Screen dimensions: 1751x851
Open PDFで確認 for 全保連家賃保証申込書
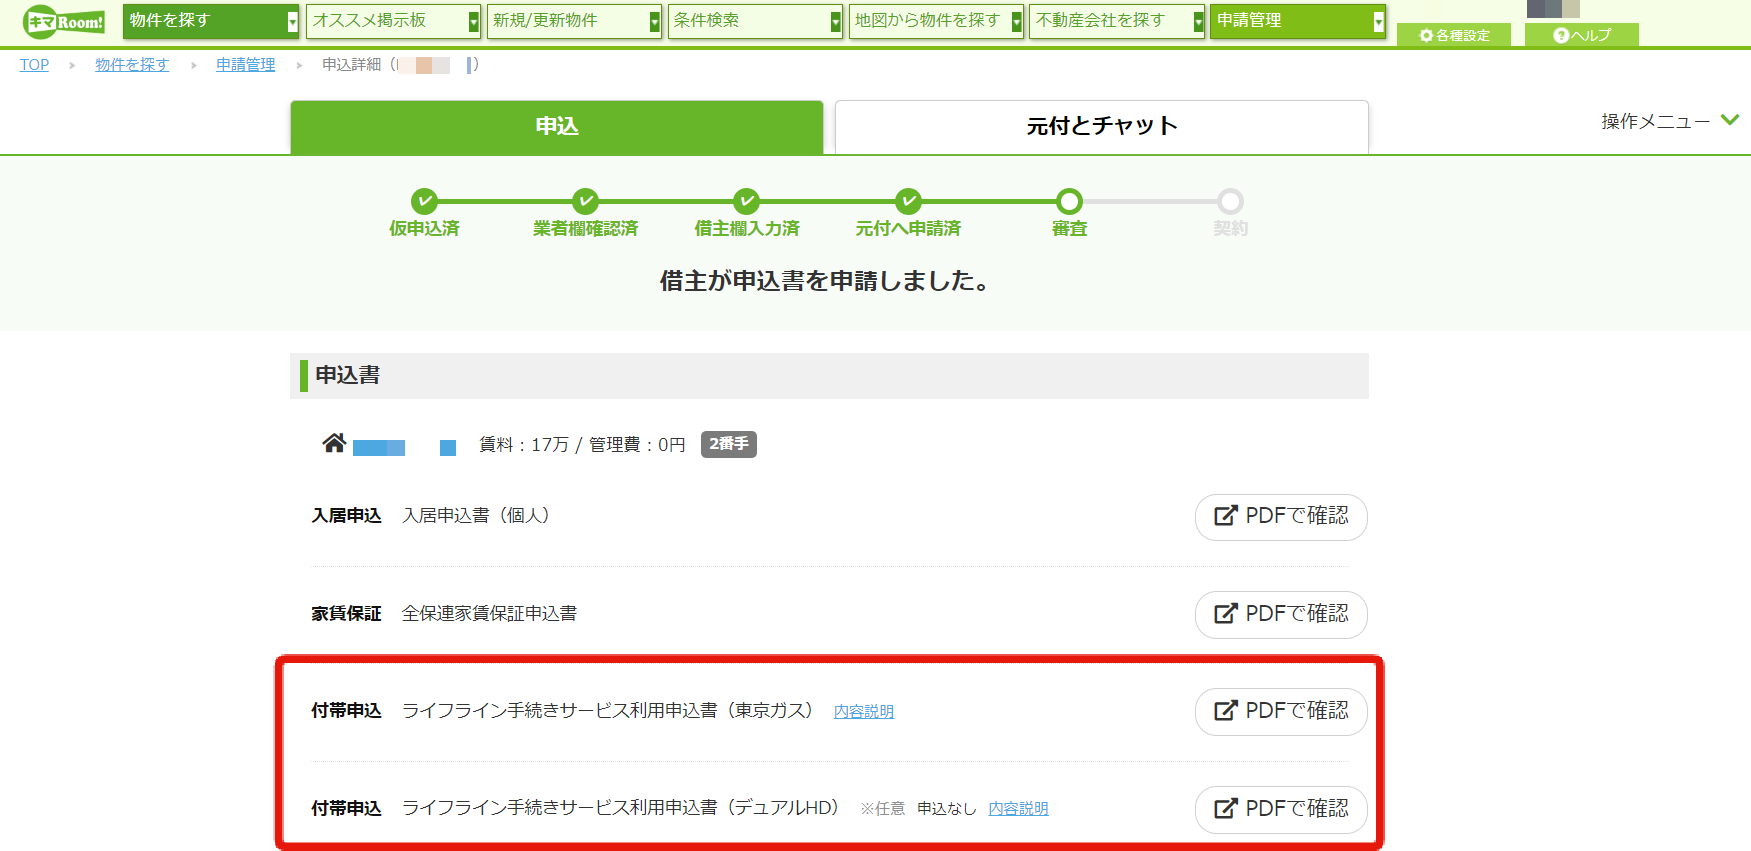point(1281,614)
